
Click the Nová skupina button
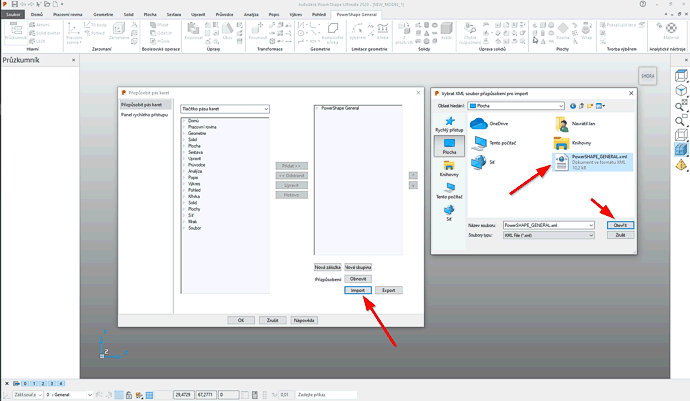tap(358, 267)
